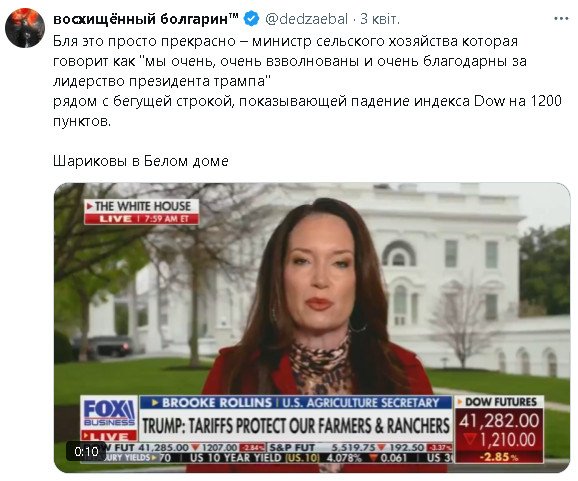Click the tweet text about Dow падение
The image size is (578, 481).
pyautogui.click(x=307, y=111)
